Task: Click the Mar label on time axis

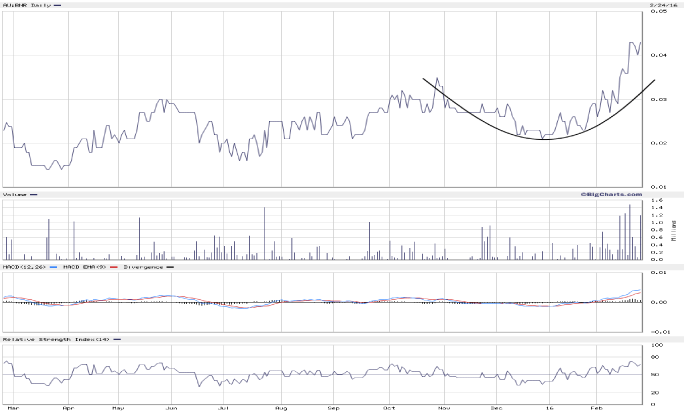Action: tap(13, 408)
